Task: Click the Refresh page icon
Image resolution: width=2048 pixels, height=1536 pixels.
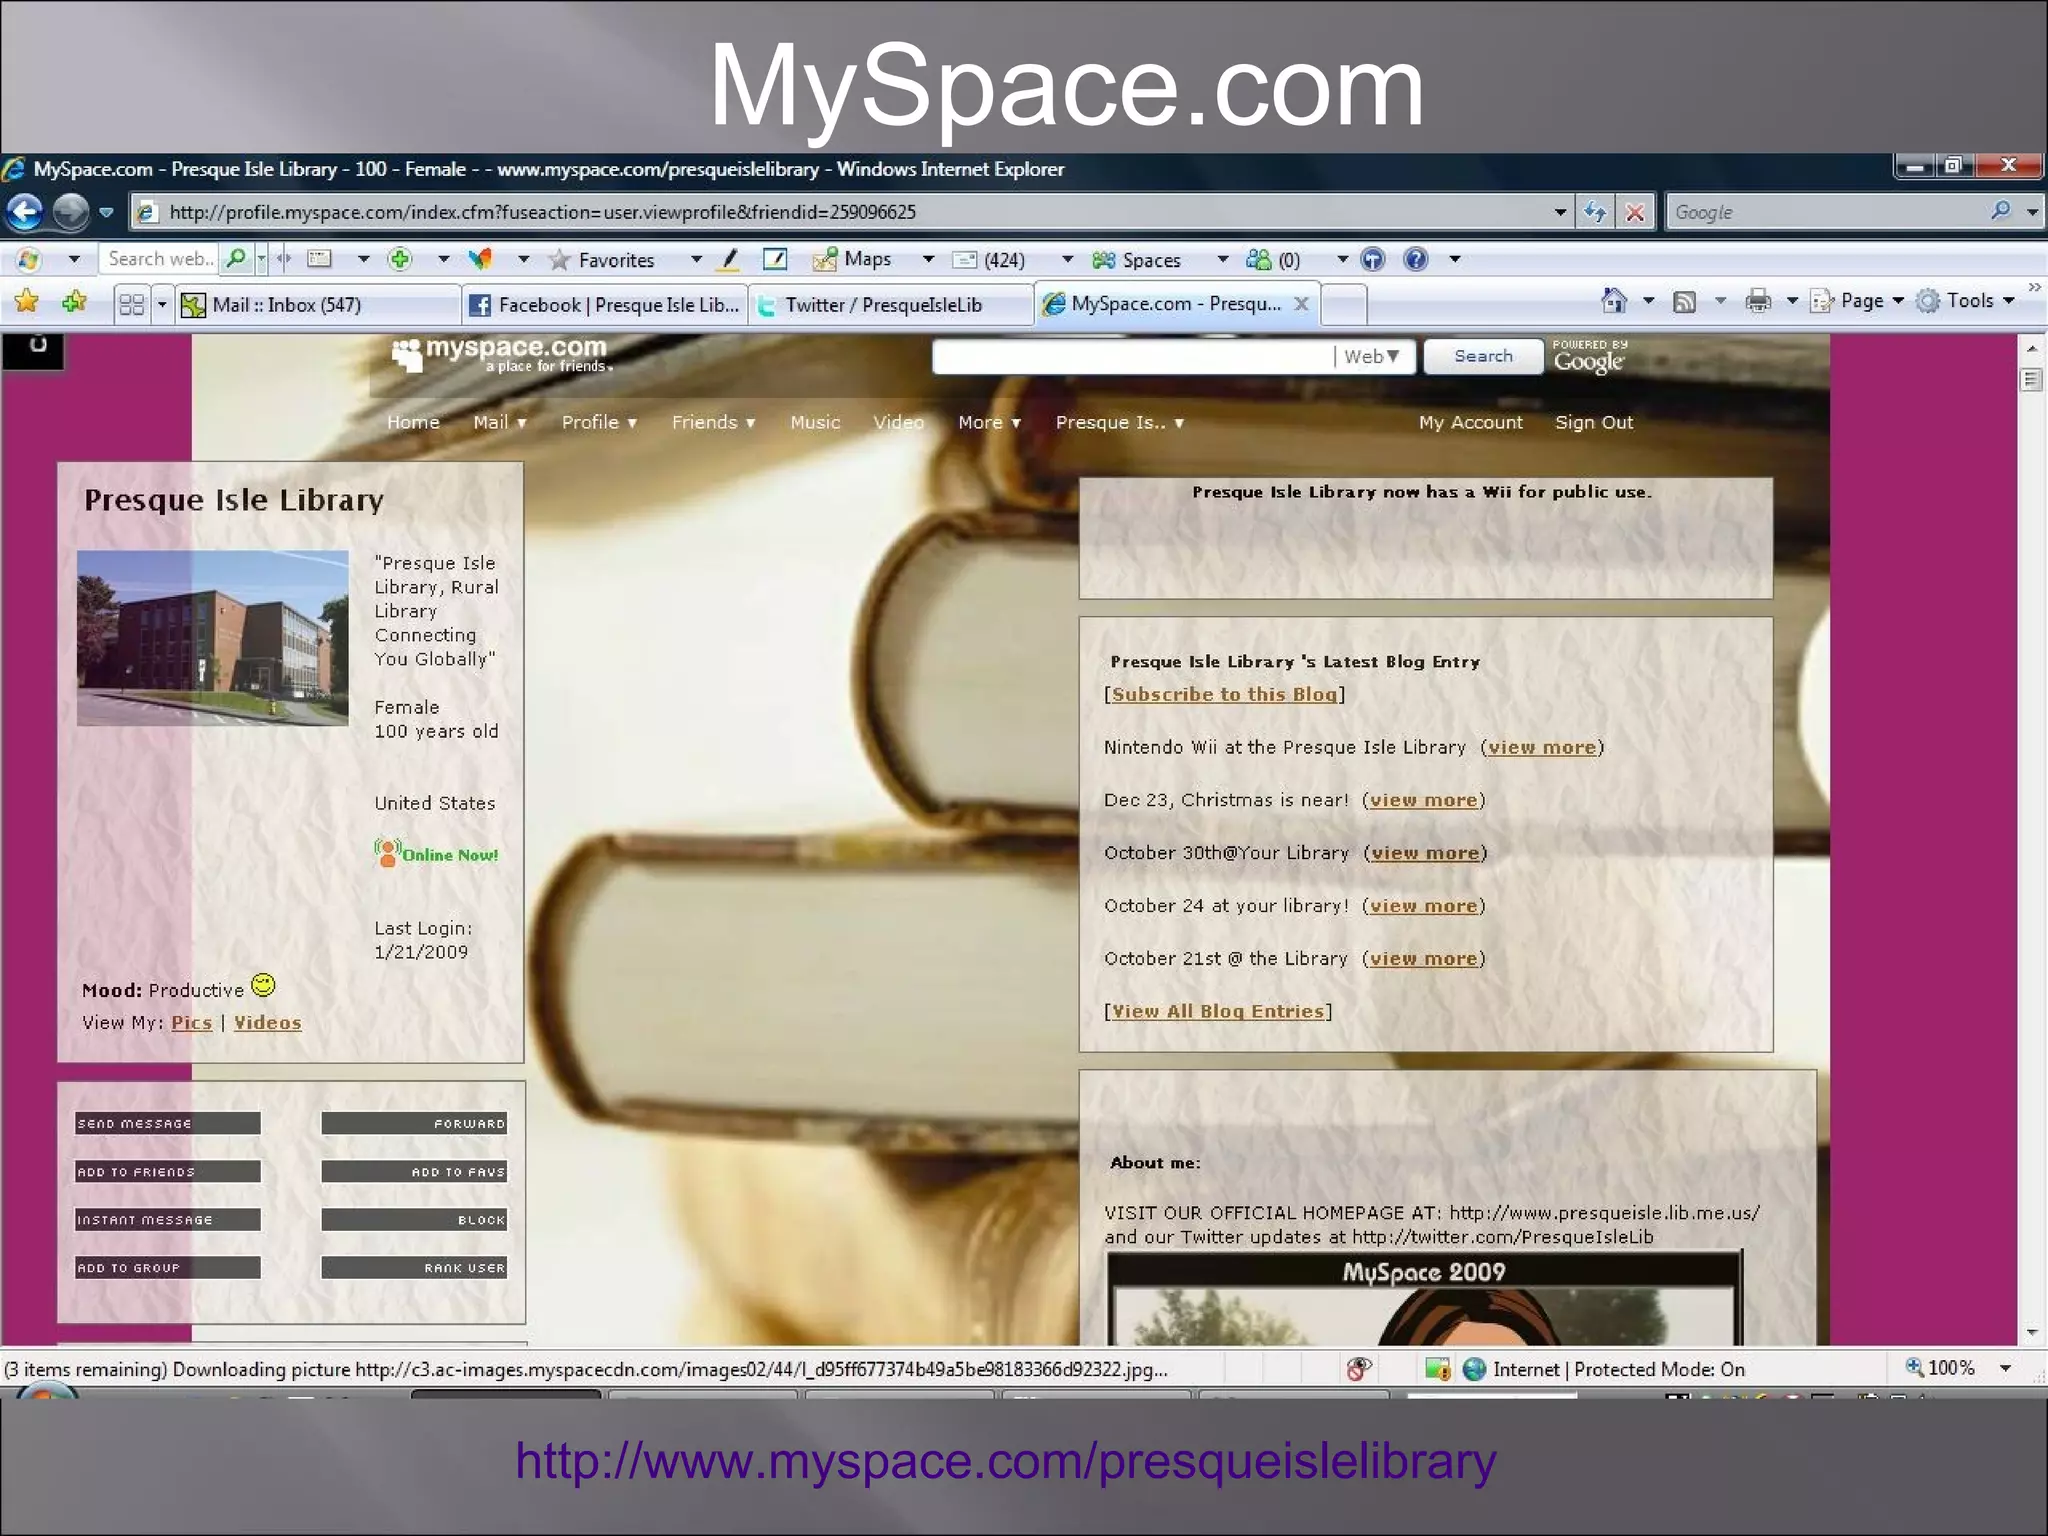Action: pos(1595,212)
